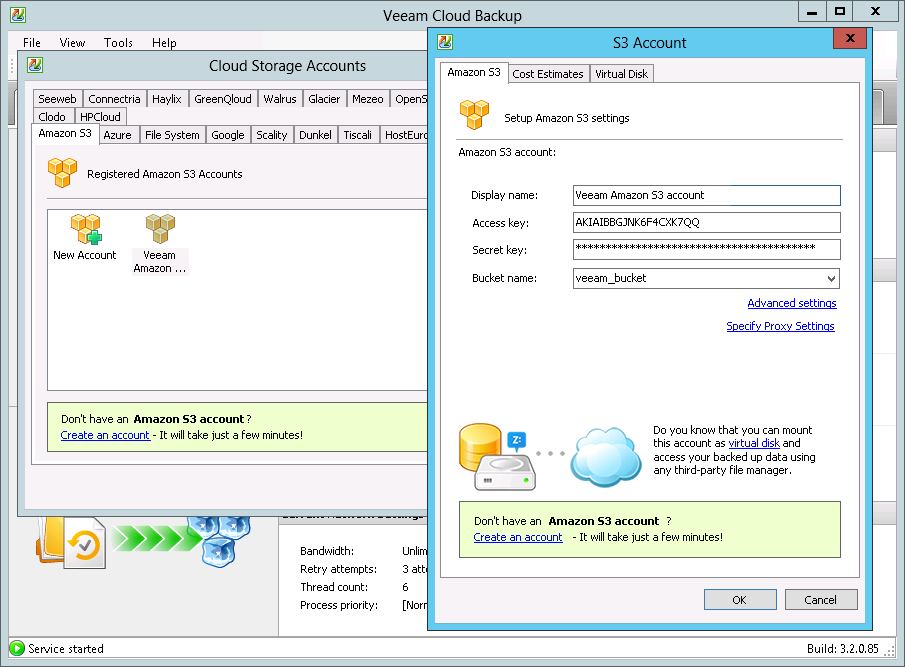The height and width of the screenshot is (667, 905).
Task: Select the Clodo storage tab
Action: (x=52, y=117)
